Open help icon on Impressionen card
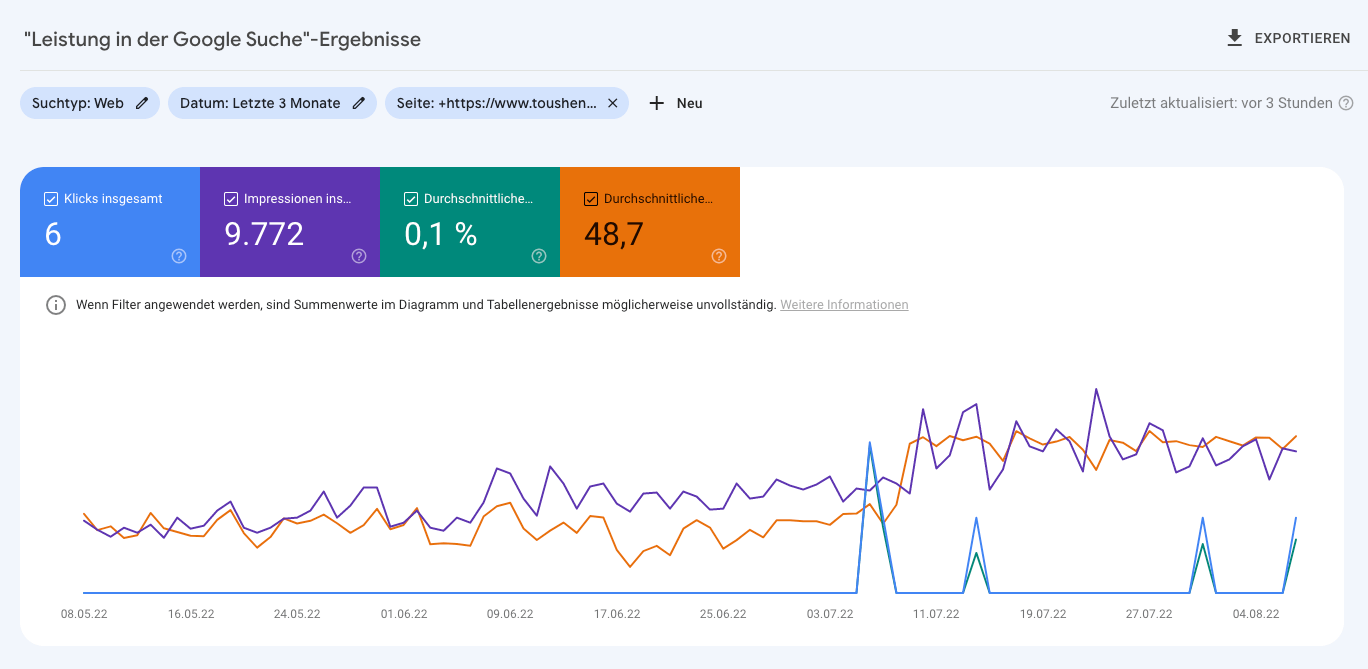 pos(359,256)
